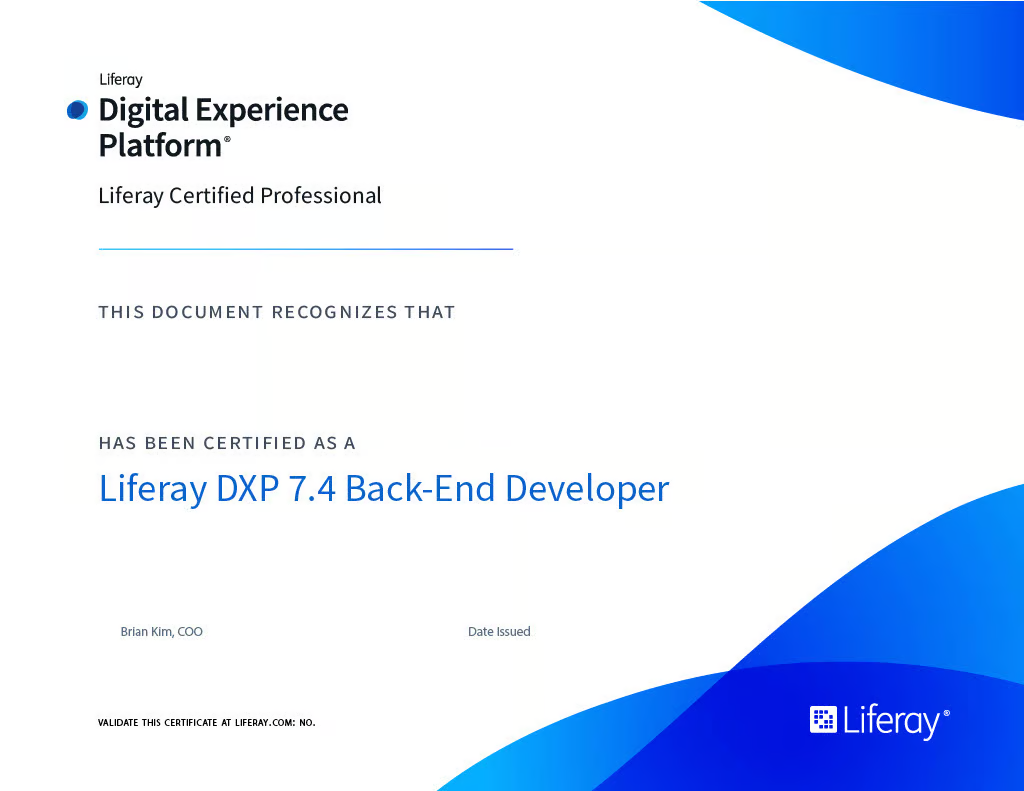The image size is (1024, 791).
Task: Click the "Liferay Certified Professional" subtitle
Action: (240, 195)
